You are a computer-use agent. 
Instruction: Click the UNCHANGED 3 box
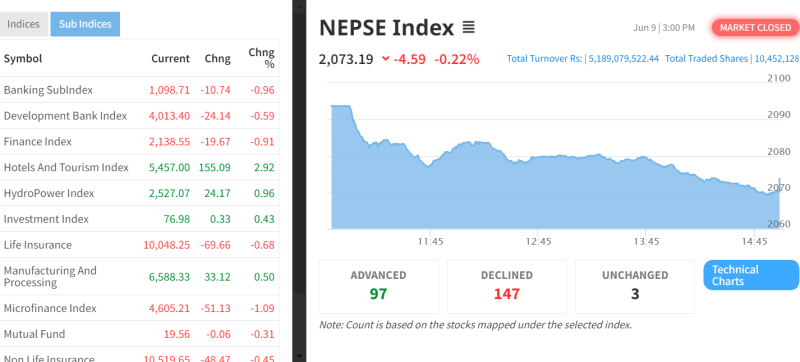635,287
